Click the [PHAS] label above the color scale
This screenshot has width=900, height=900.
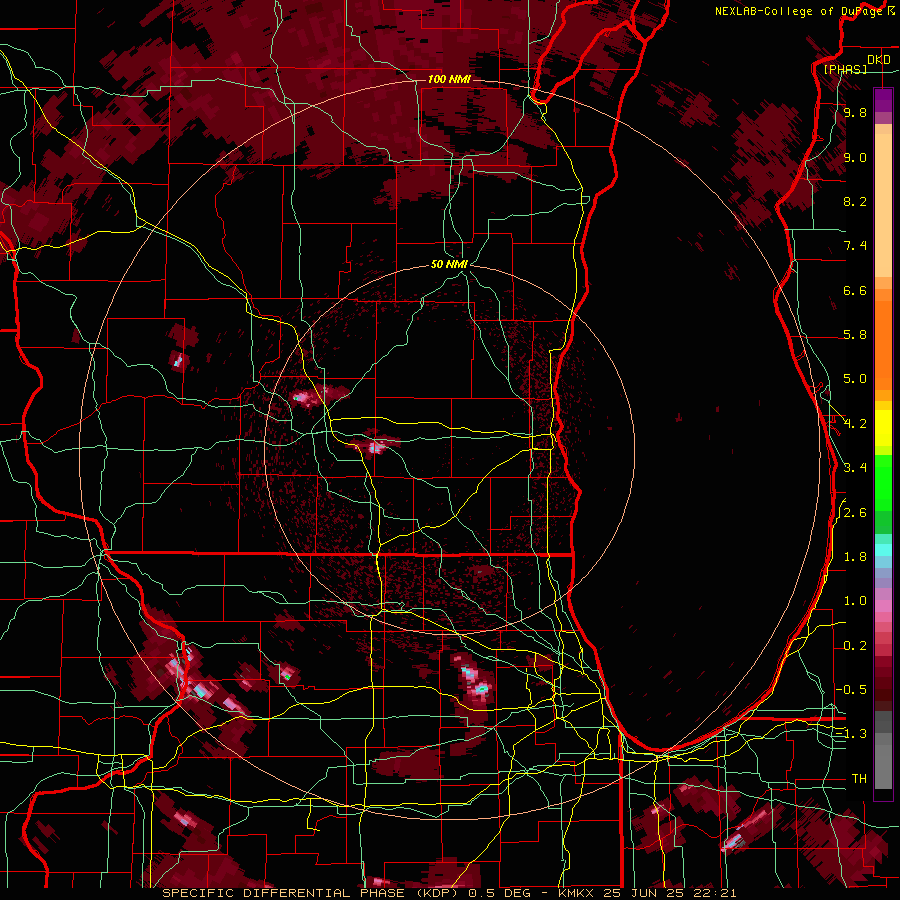(x=845, y=69)
